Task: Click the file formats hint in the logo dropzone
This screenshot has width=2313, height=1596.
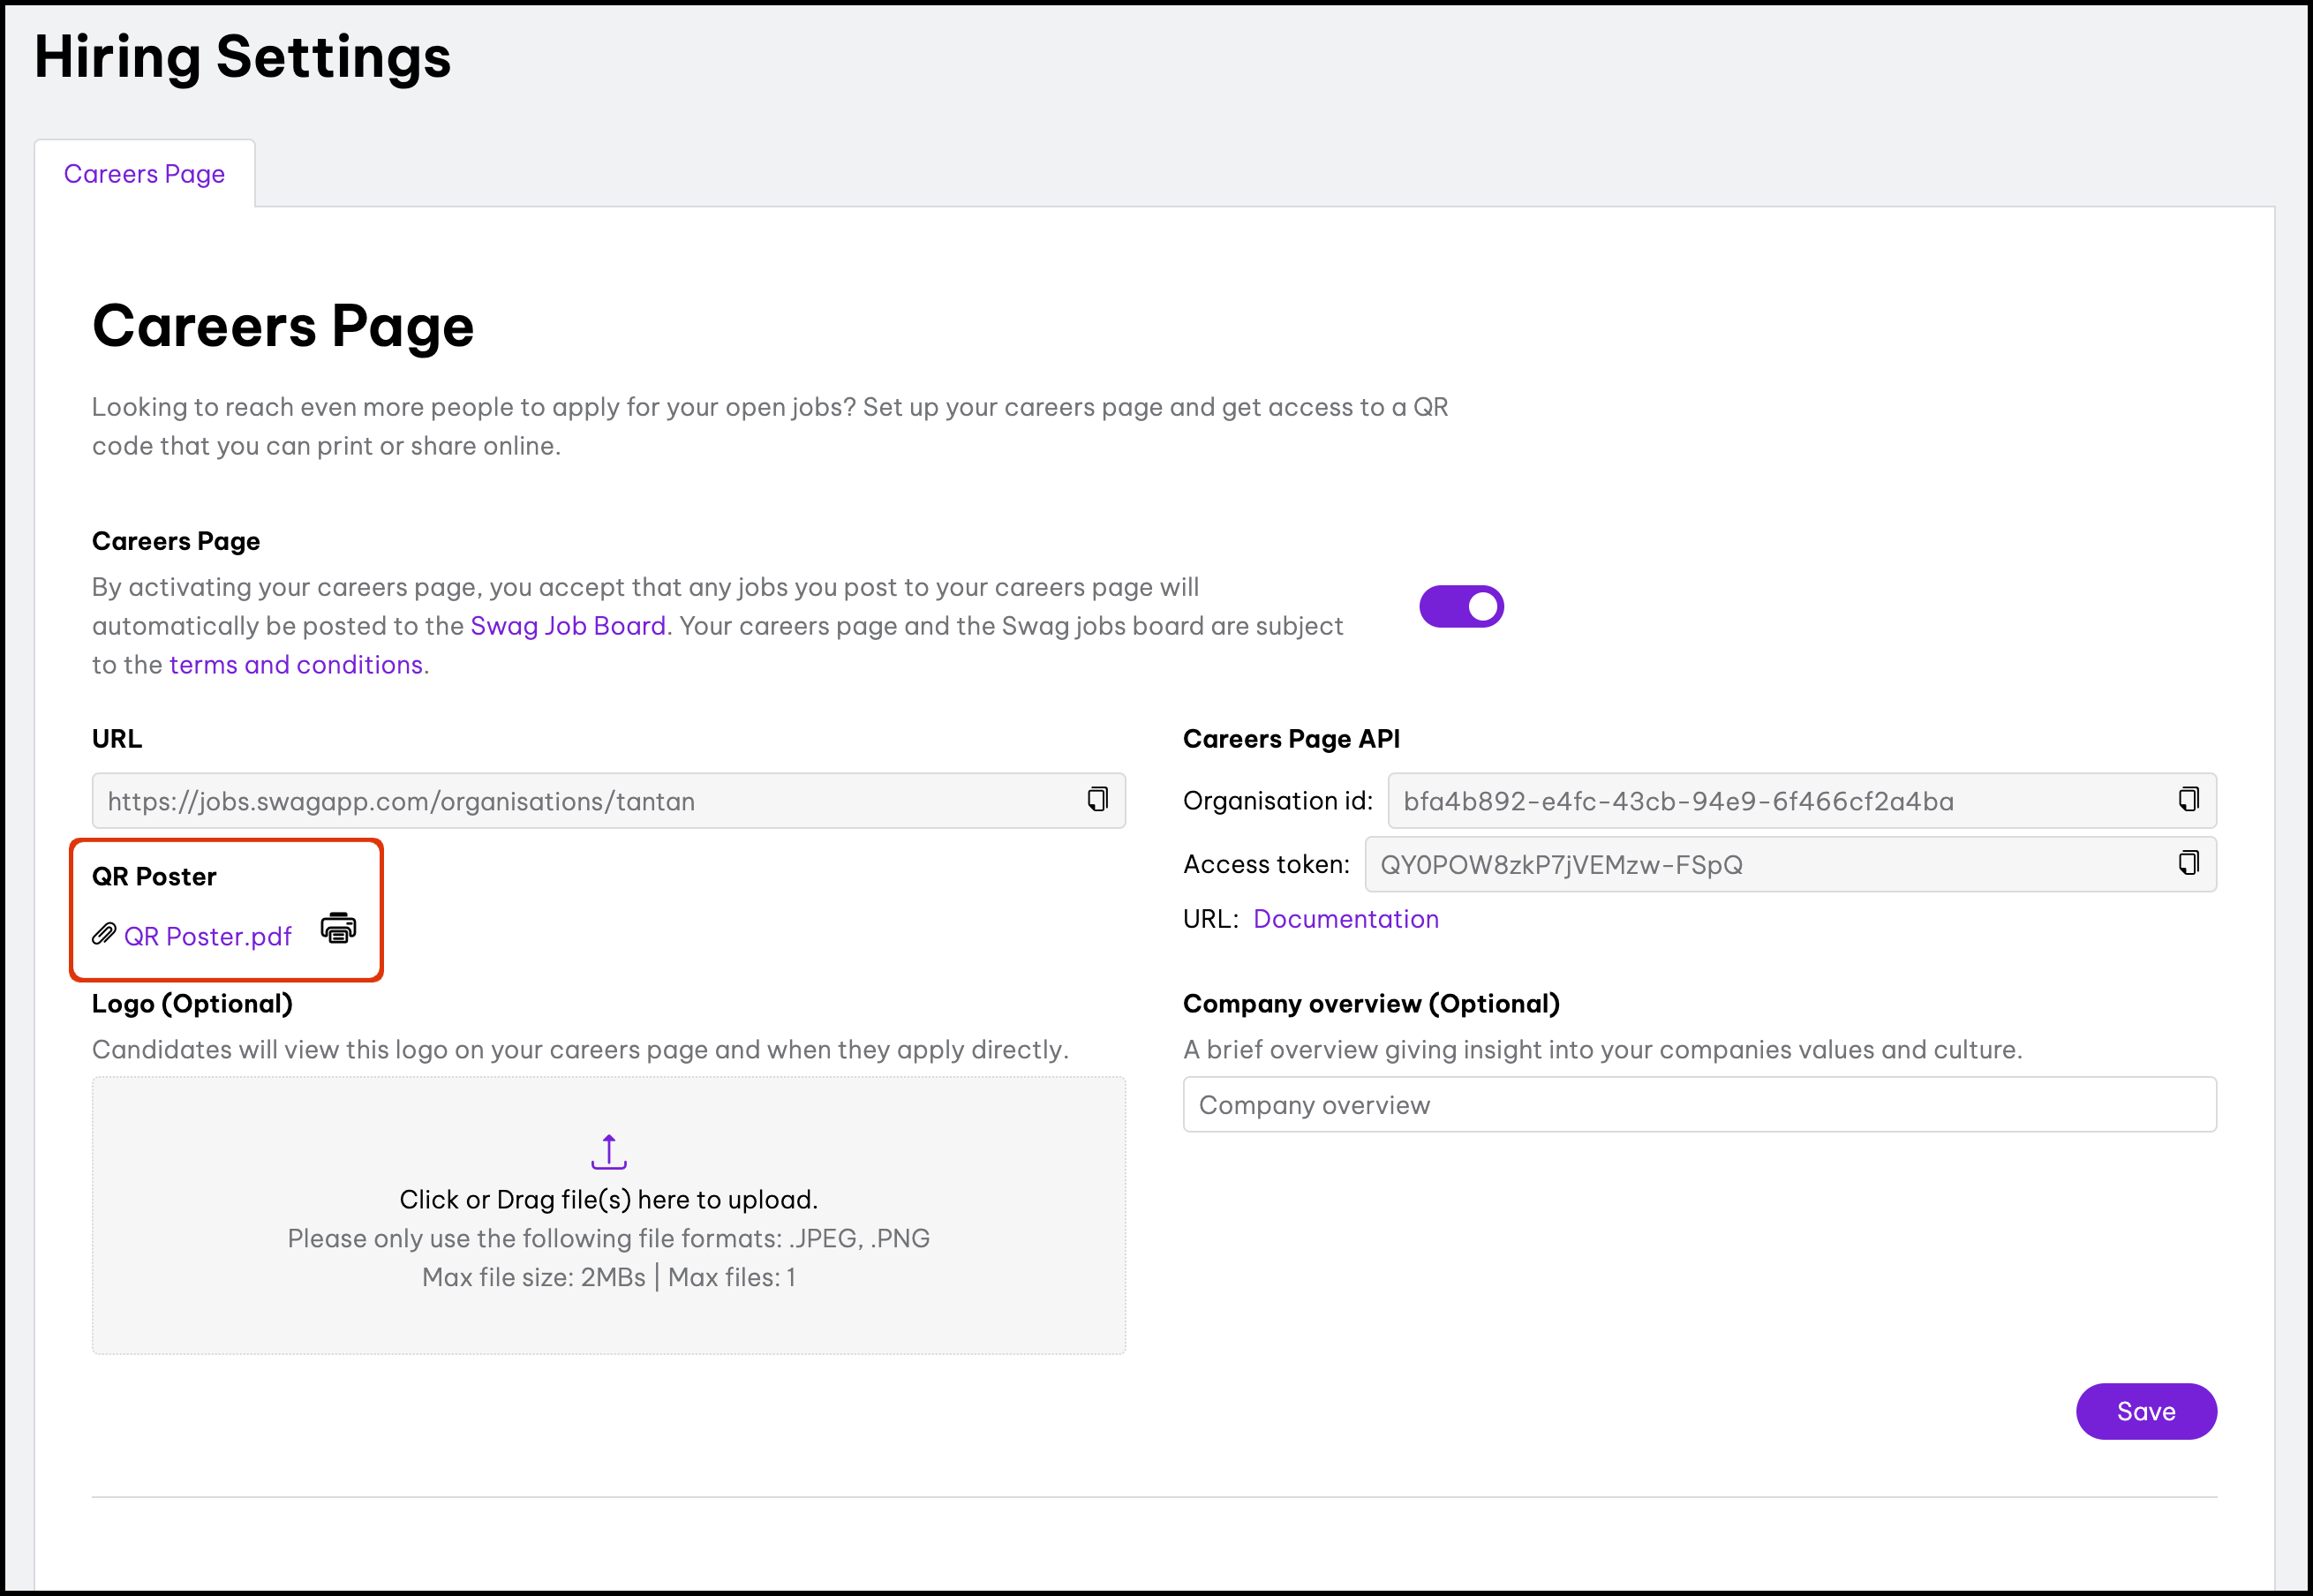Action: [x=608, y=1239]
